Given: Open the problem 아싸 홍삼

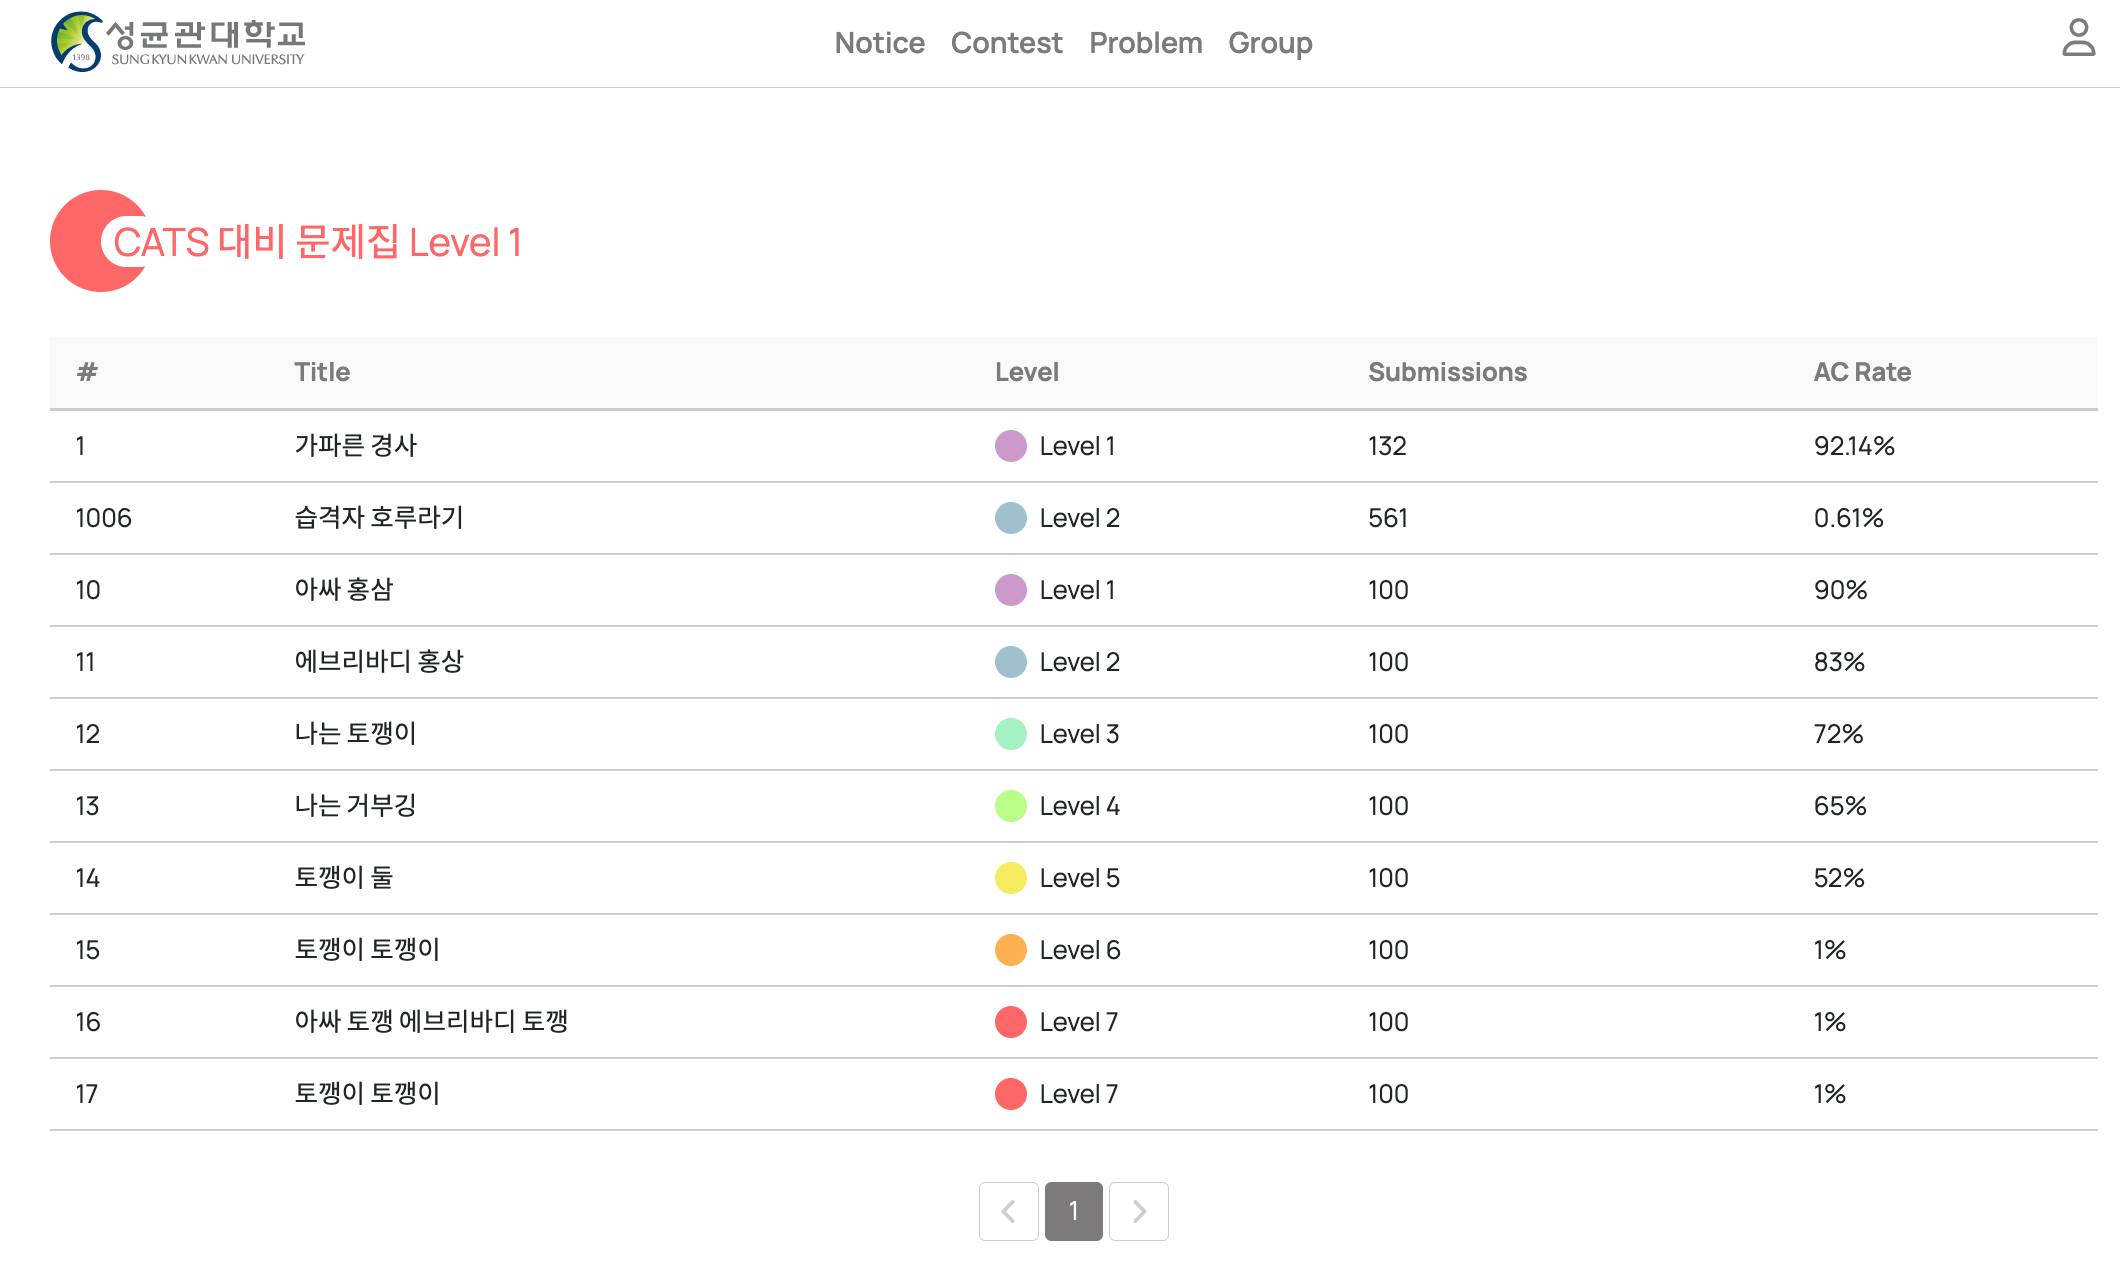Looking at the screenshot, I should (x=344, y=590).
